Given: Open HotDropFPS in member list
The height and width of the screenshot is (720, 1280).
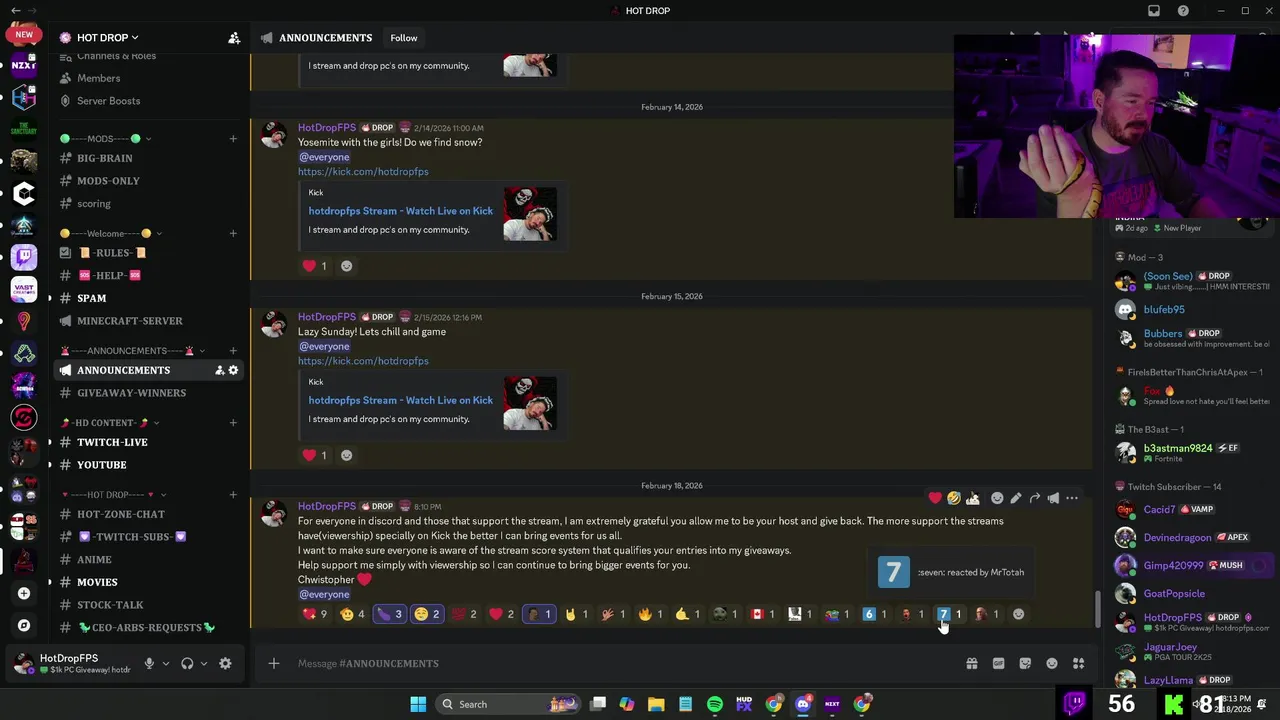Looking at the screenshot, I should [1192, 622].
